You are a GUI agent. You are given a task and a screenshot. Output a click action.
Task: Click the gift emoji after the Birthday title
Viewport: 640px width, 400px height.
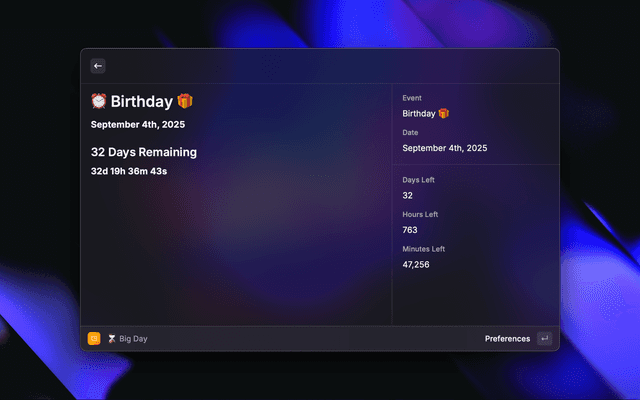[184, 101]
